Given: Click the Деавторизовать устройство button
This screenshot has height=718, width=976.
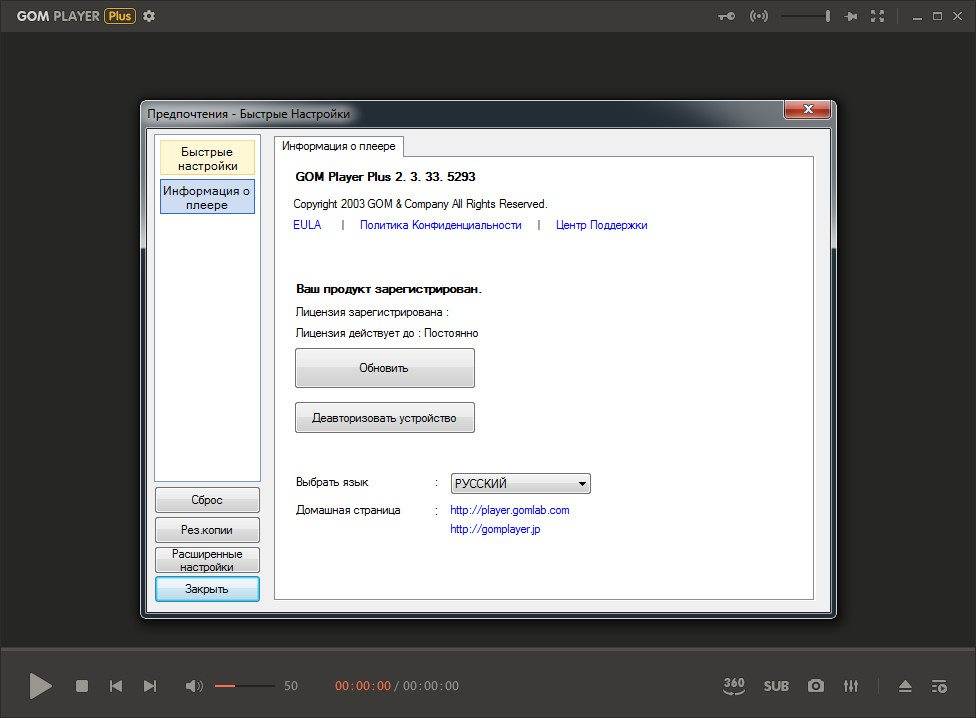Looking at the screenshot, I should 385,417.
